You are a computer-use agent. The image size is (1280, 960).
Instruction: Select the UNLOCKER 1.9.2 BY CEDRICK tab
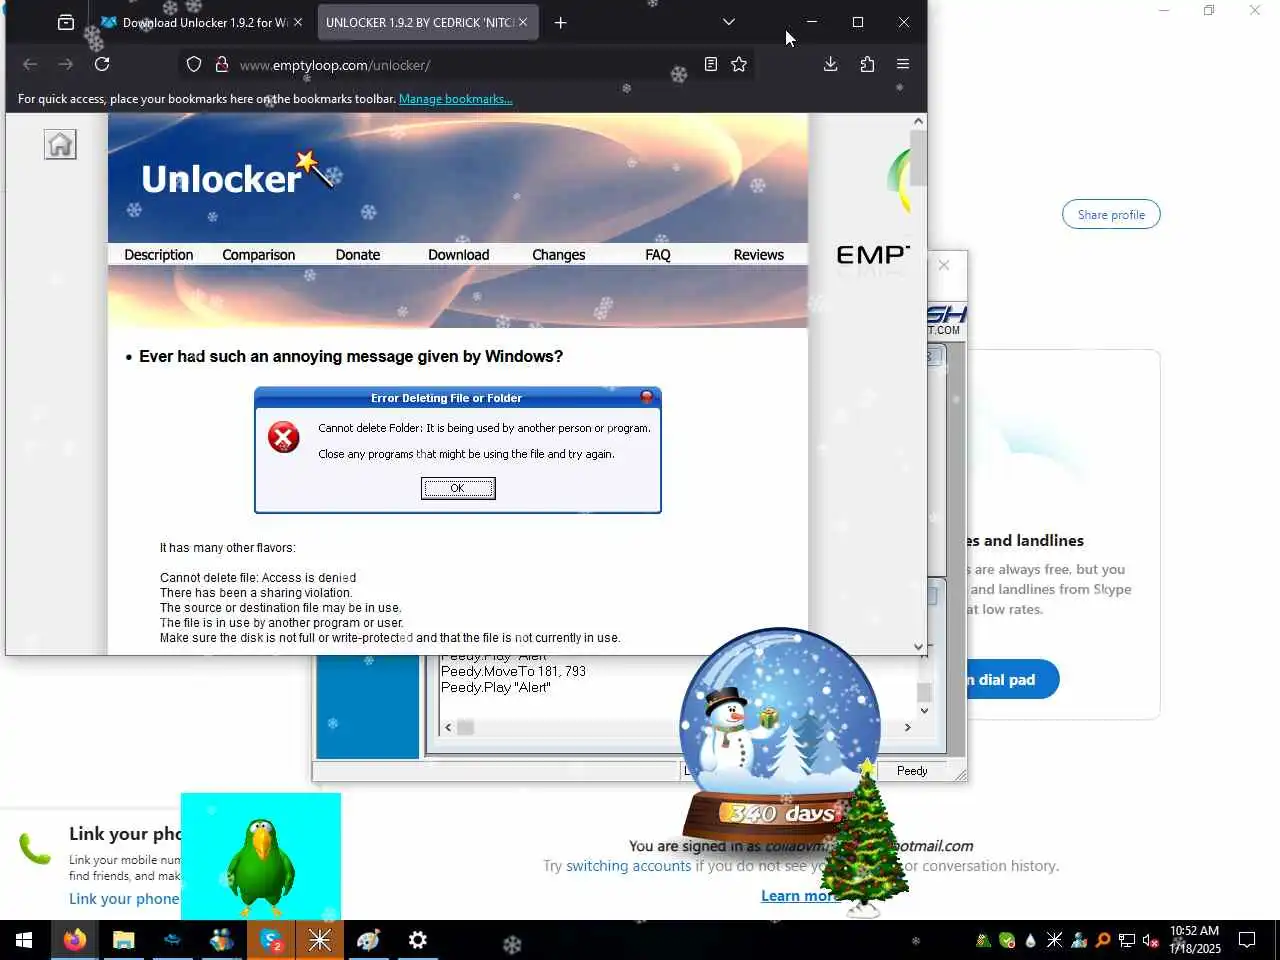420,22
